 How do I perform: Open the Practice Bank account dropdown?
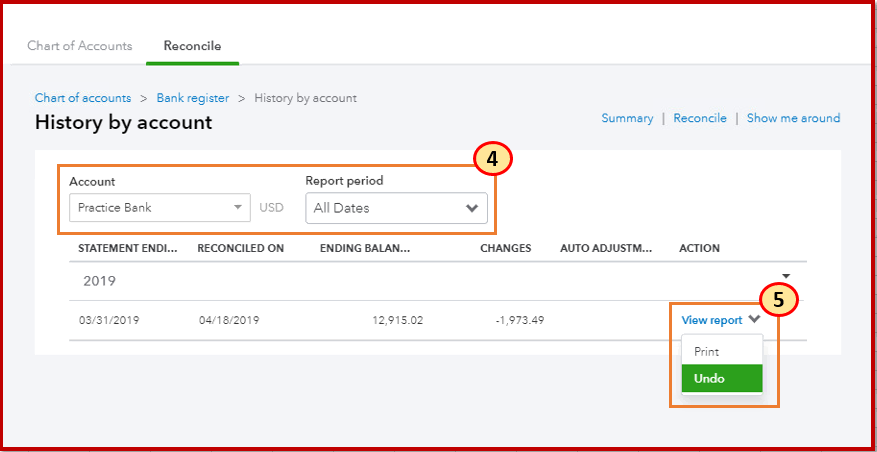click(x=160, y=208)
